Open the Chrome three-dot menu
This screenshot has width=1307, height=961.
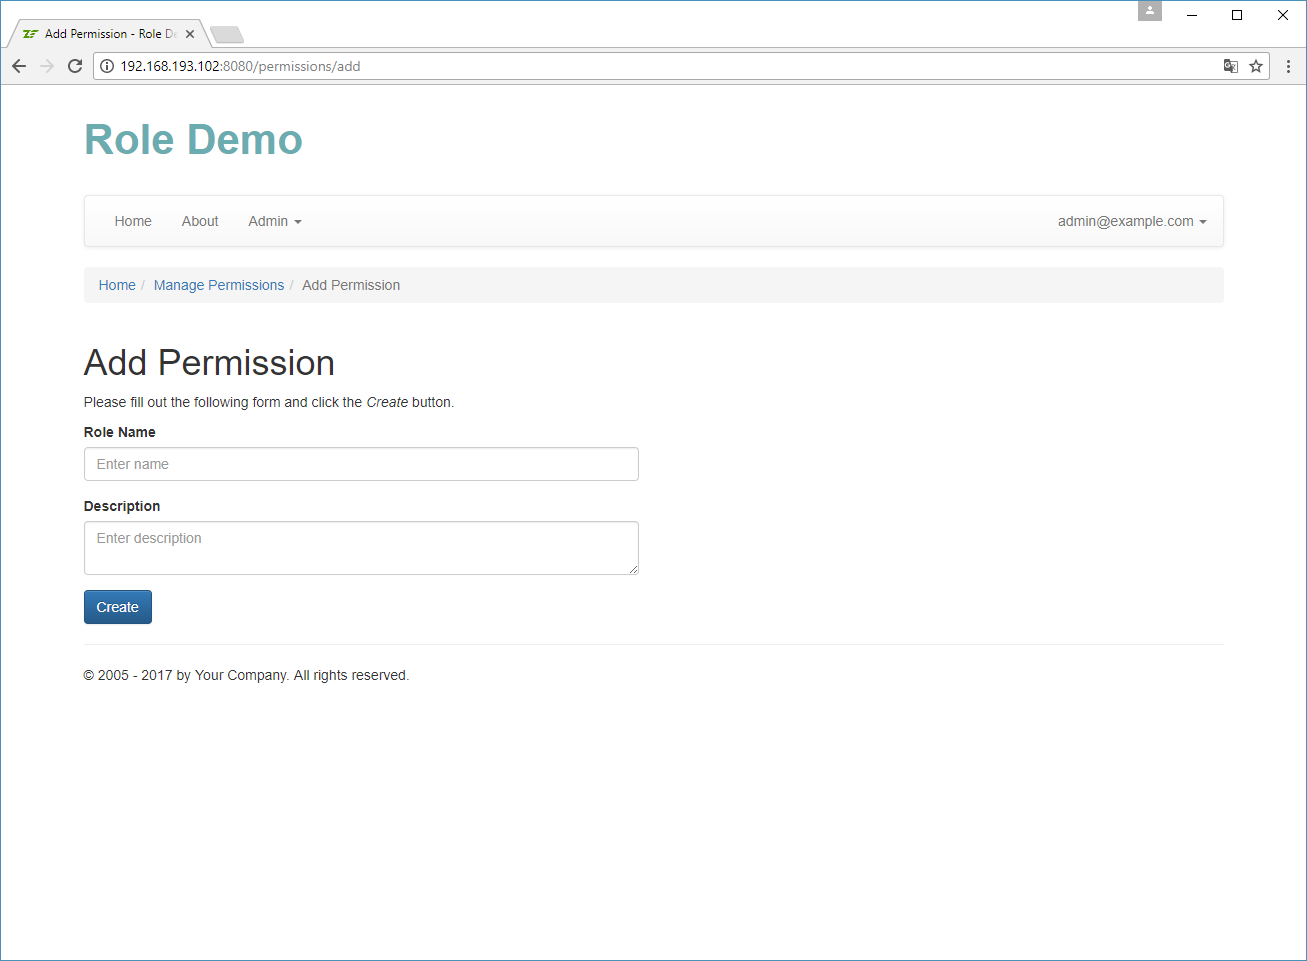(1288, 66)
